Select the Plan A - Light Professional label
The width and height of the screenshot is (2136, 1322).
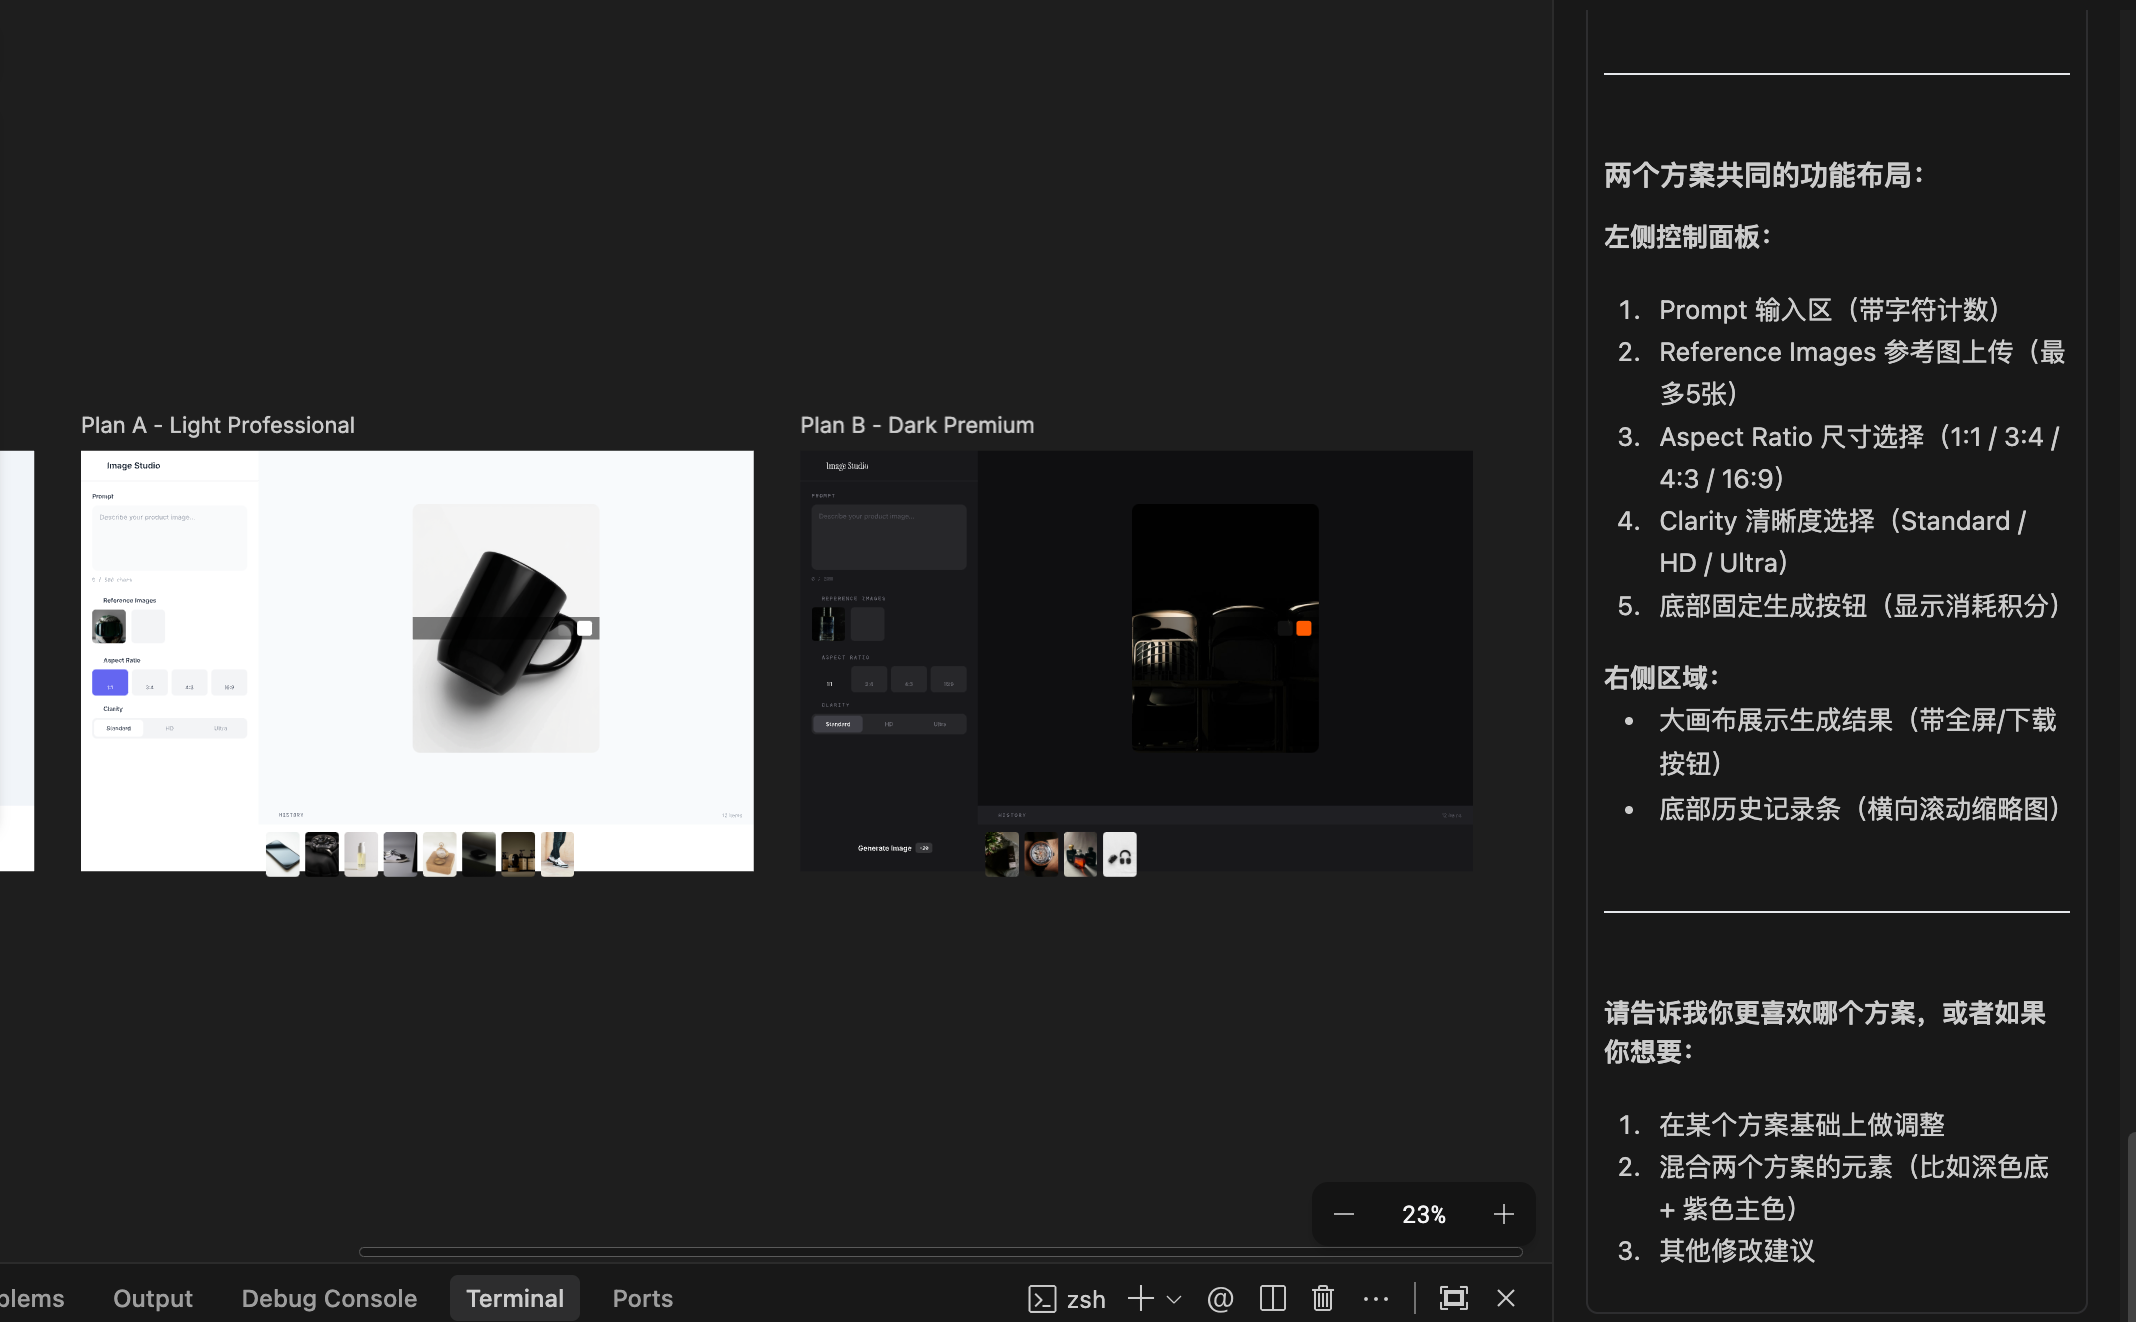coord(218,425)
